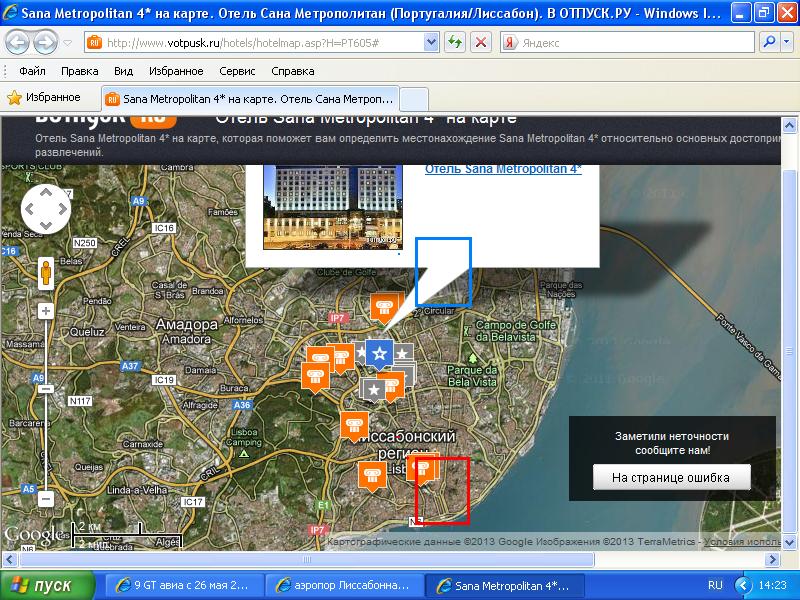Screen dimensions: 800x600
Task: Open the Отель Sana Metropolitan 4* link
Action: pyautogui.click(x=503, y=170)
